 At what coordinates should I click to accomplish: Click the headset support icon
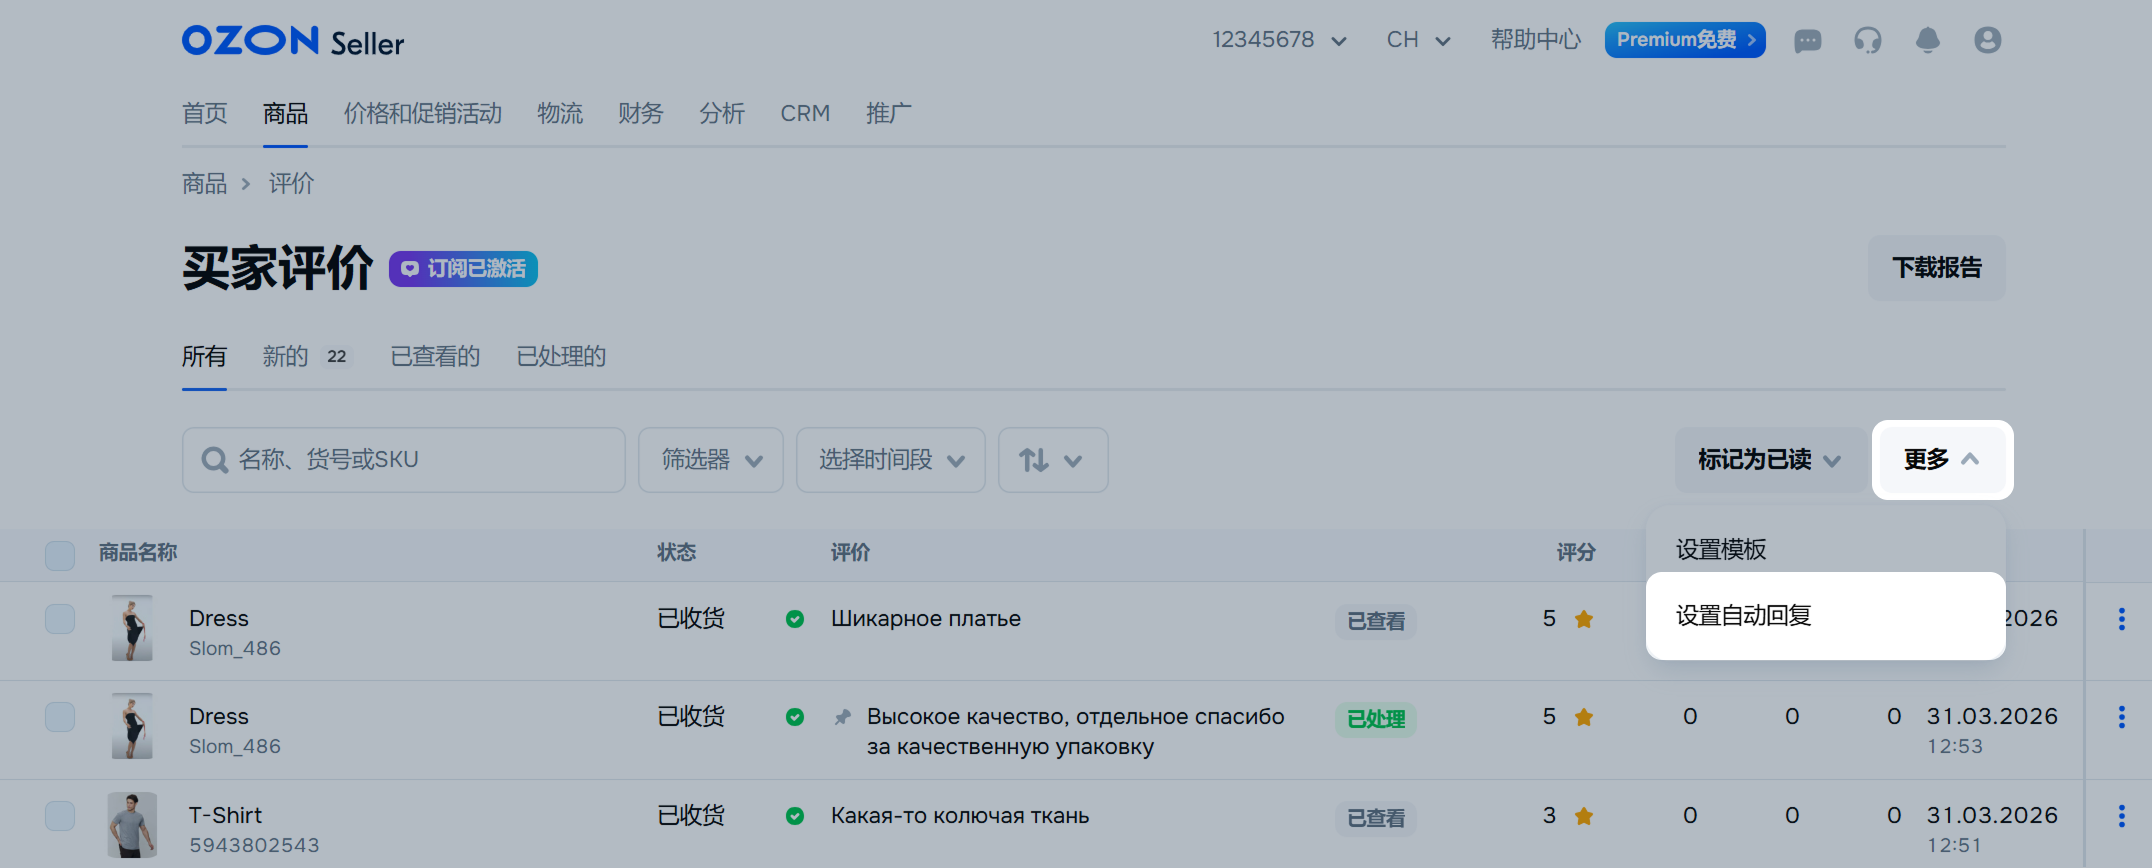(x=1867, y=40)
